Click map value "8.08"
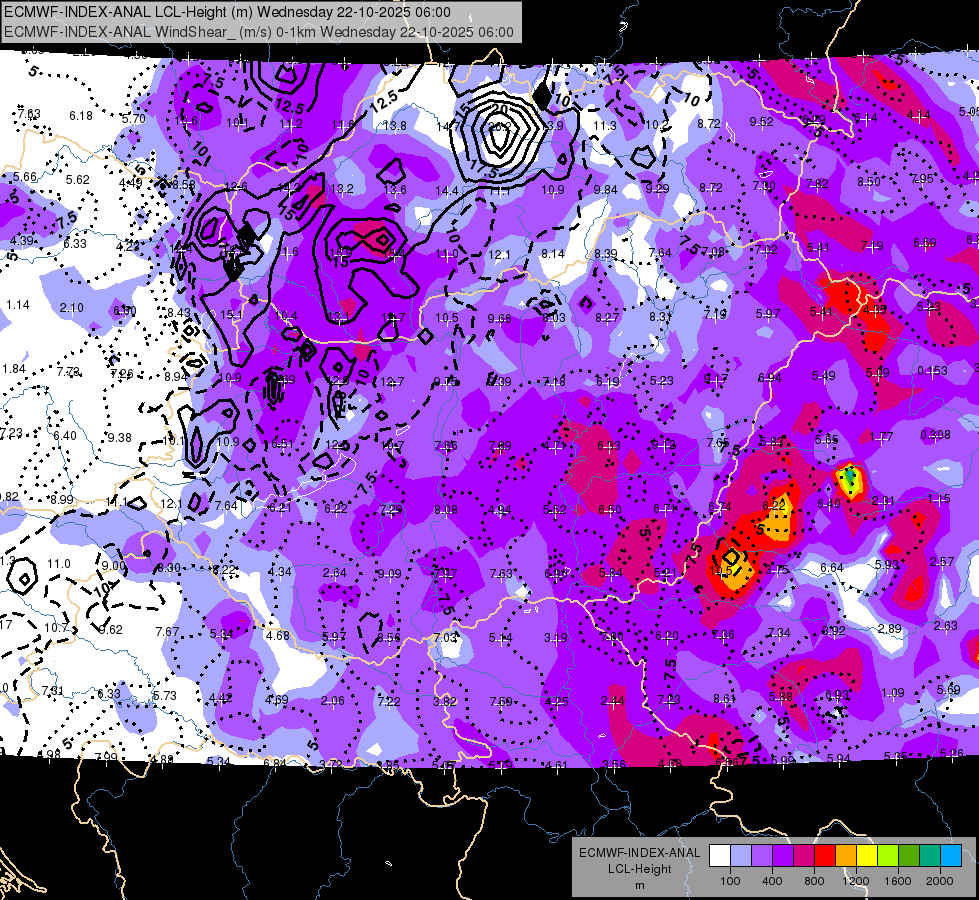The image size is (979, 900). (x=445, y=510)
